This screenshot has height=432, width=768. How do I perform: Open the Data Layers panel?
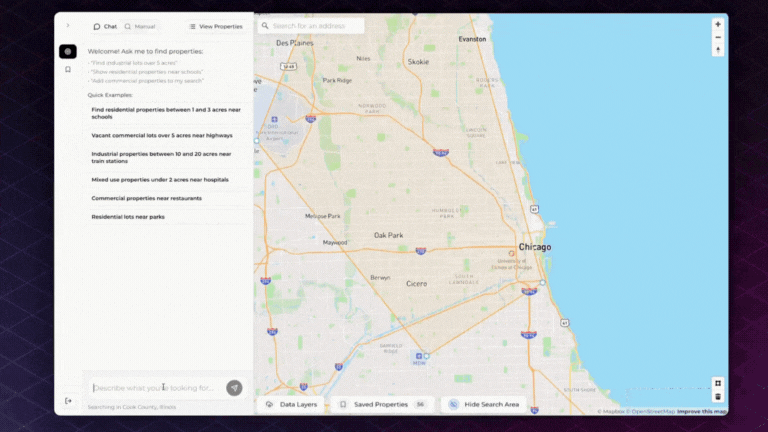[x=291, y=405]
